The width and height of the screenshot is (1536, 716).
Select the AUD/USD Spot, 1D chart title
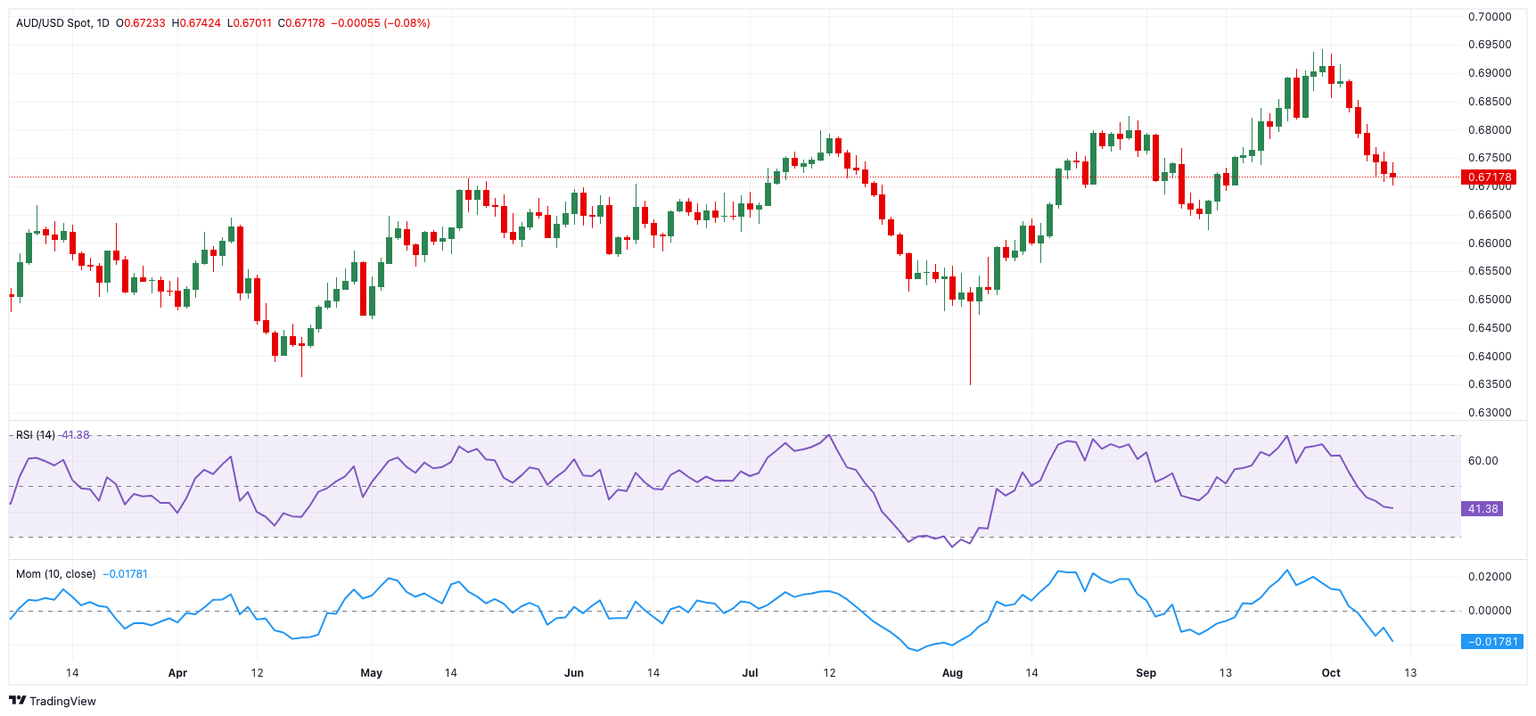pyautogui.click(x=62, y=23)
